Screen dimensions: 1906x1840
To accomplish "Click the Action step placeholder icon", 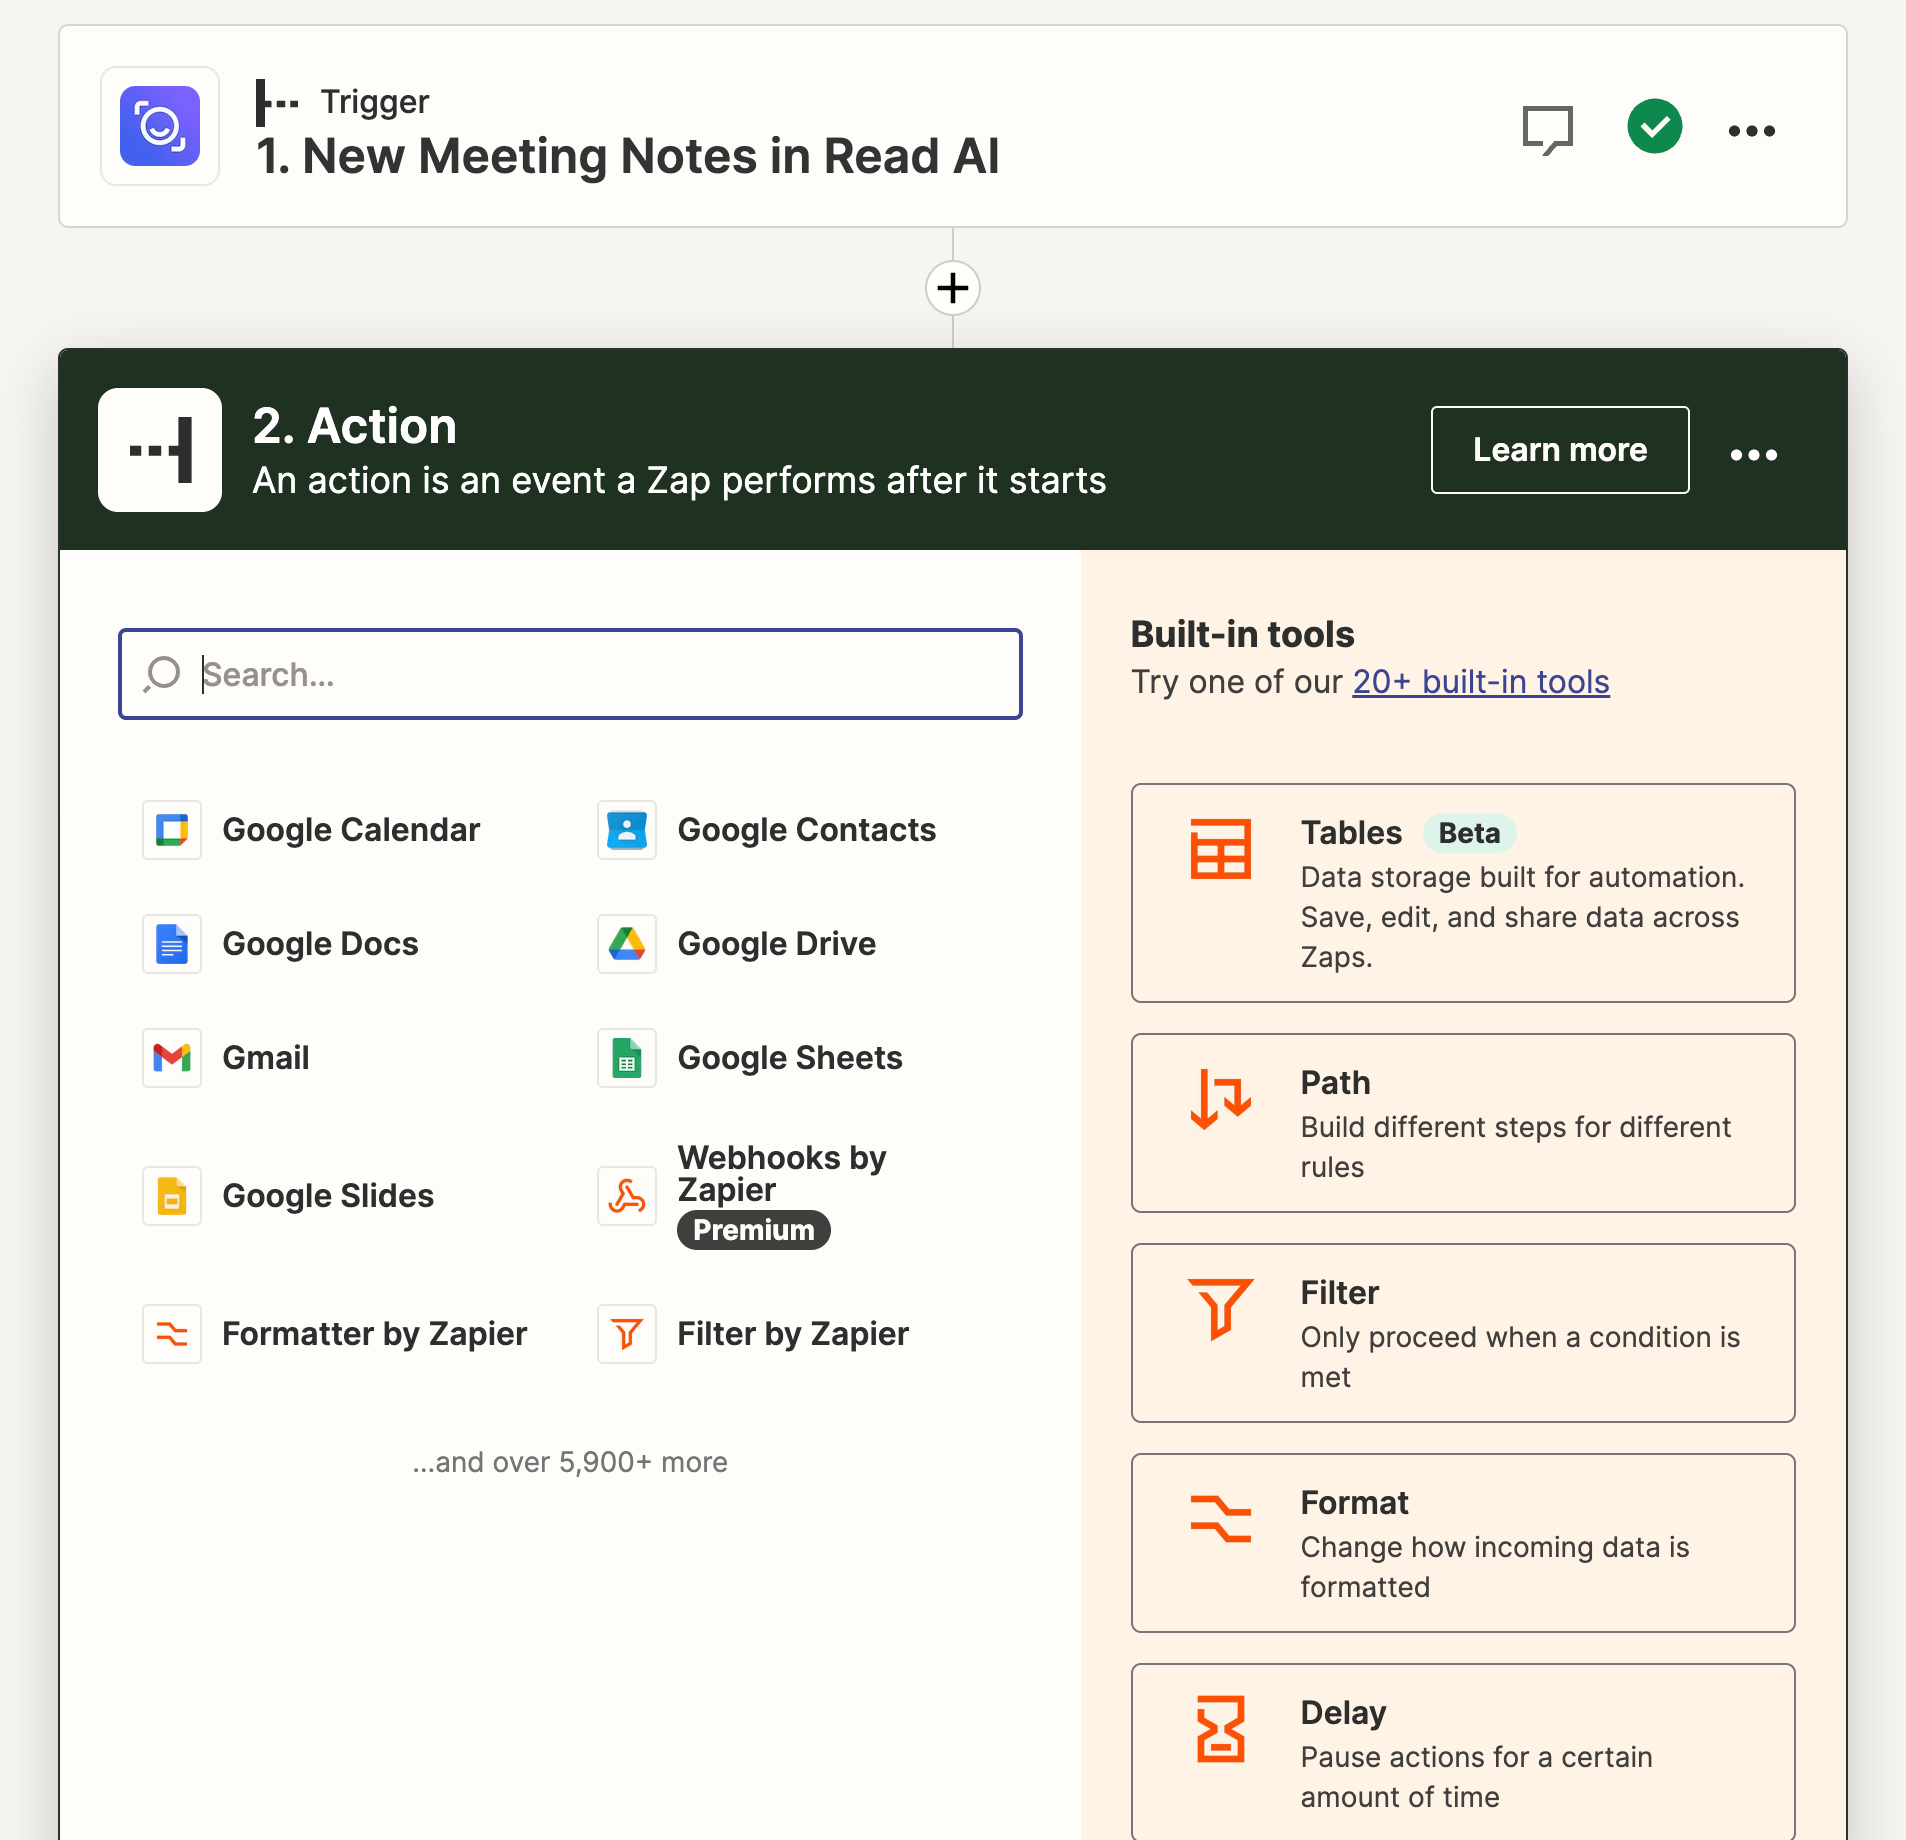I will pyautogui.click(x=160, y=450).
